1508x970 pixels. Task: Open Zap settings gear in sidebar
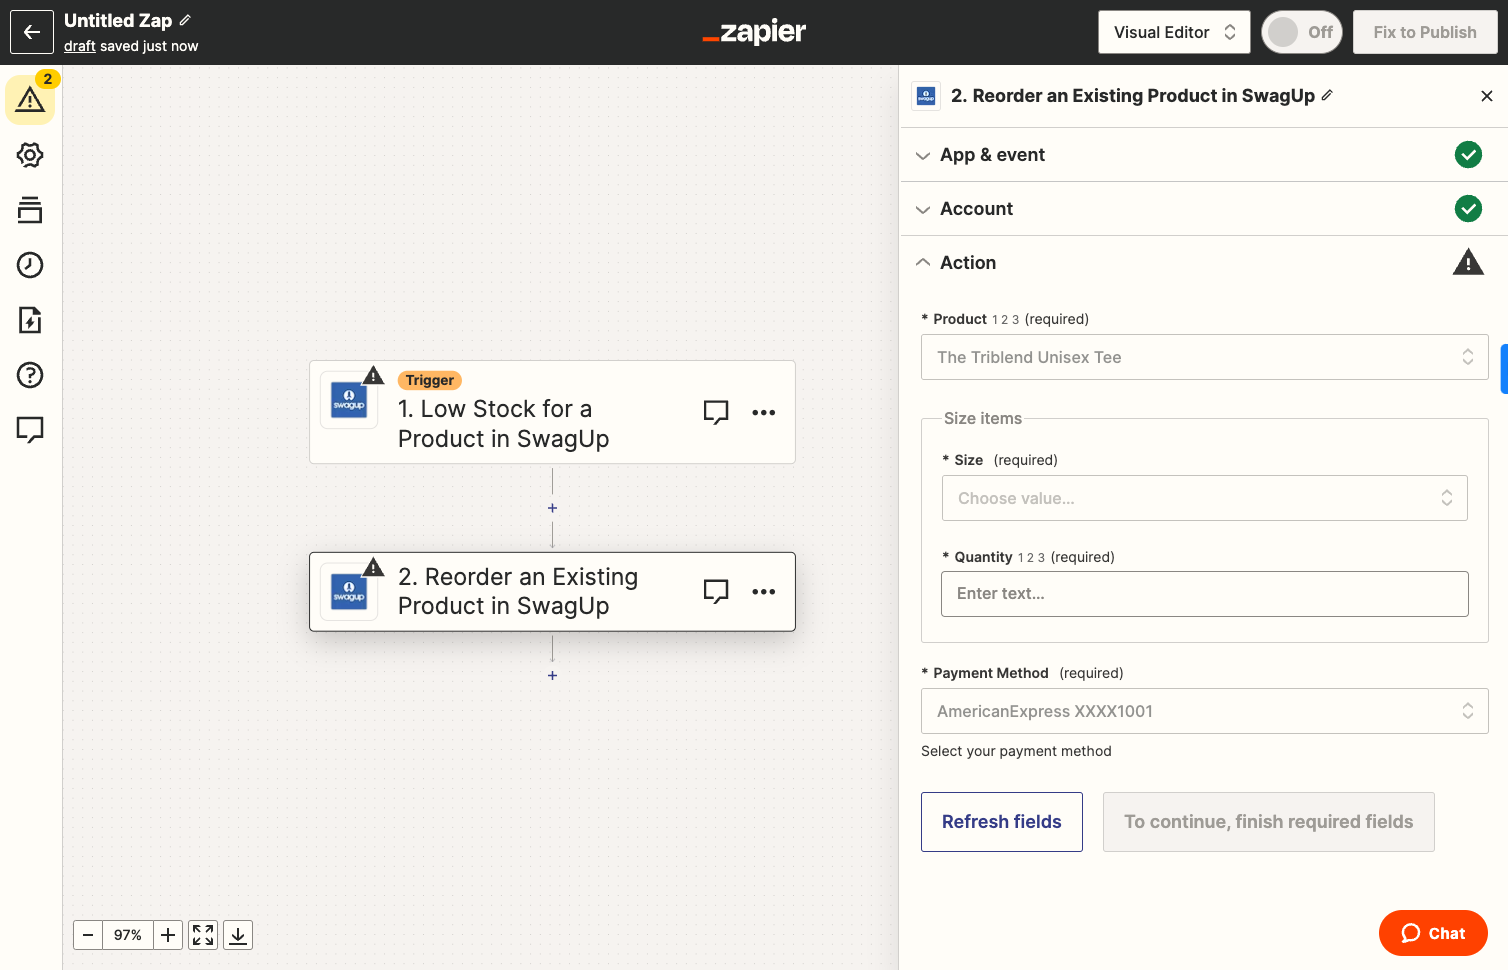(30, 155)
